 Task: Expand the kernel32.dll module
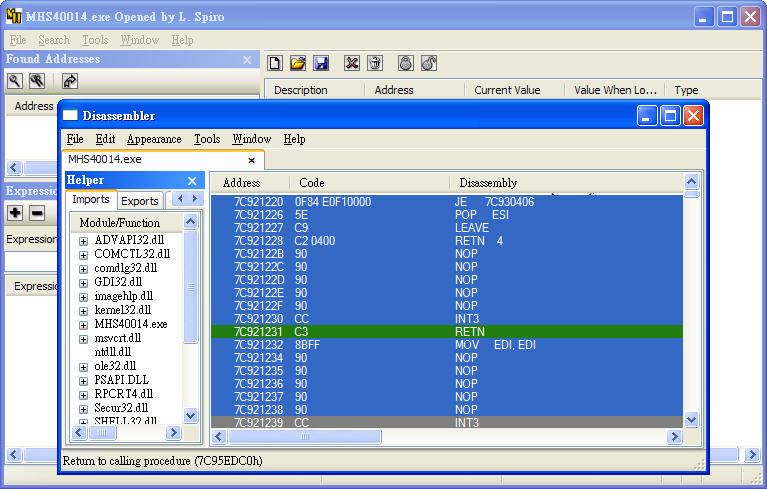coord(83,311)
